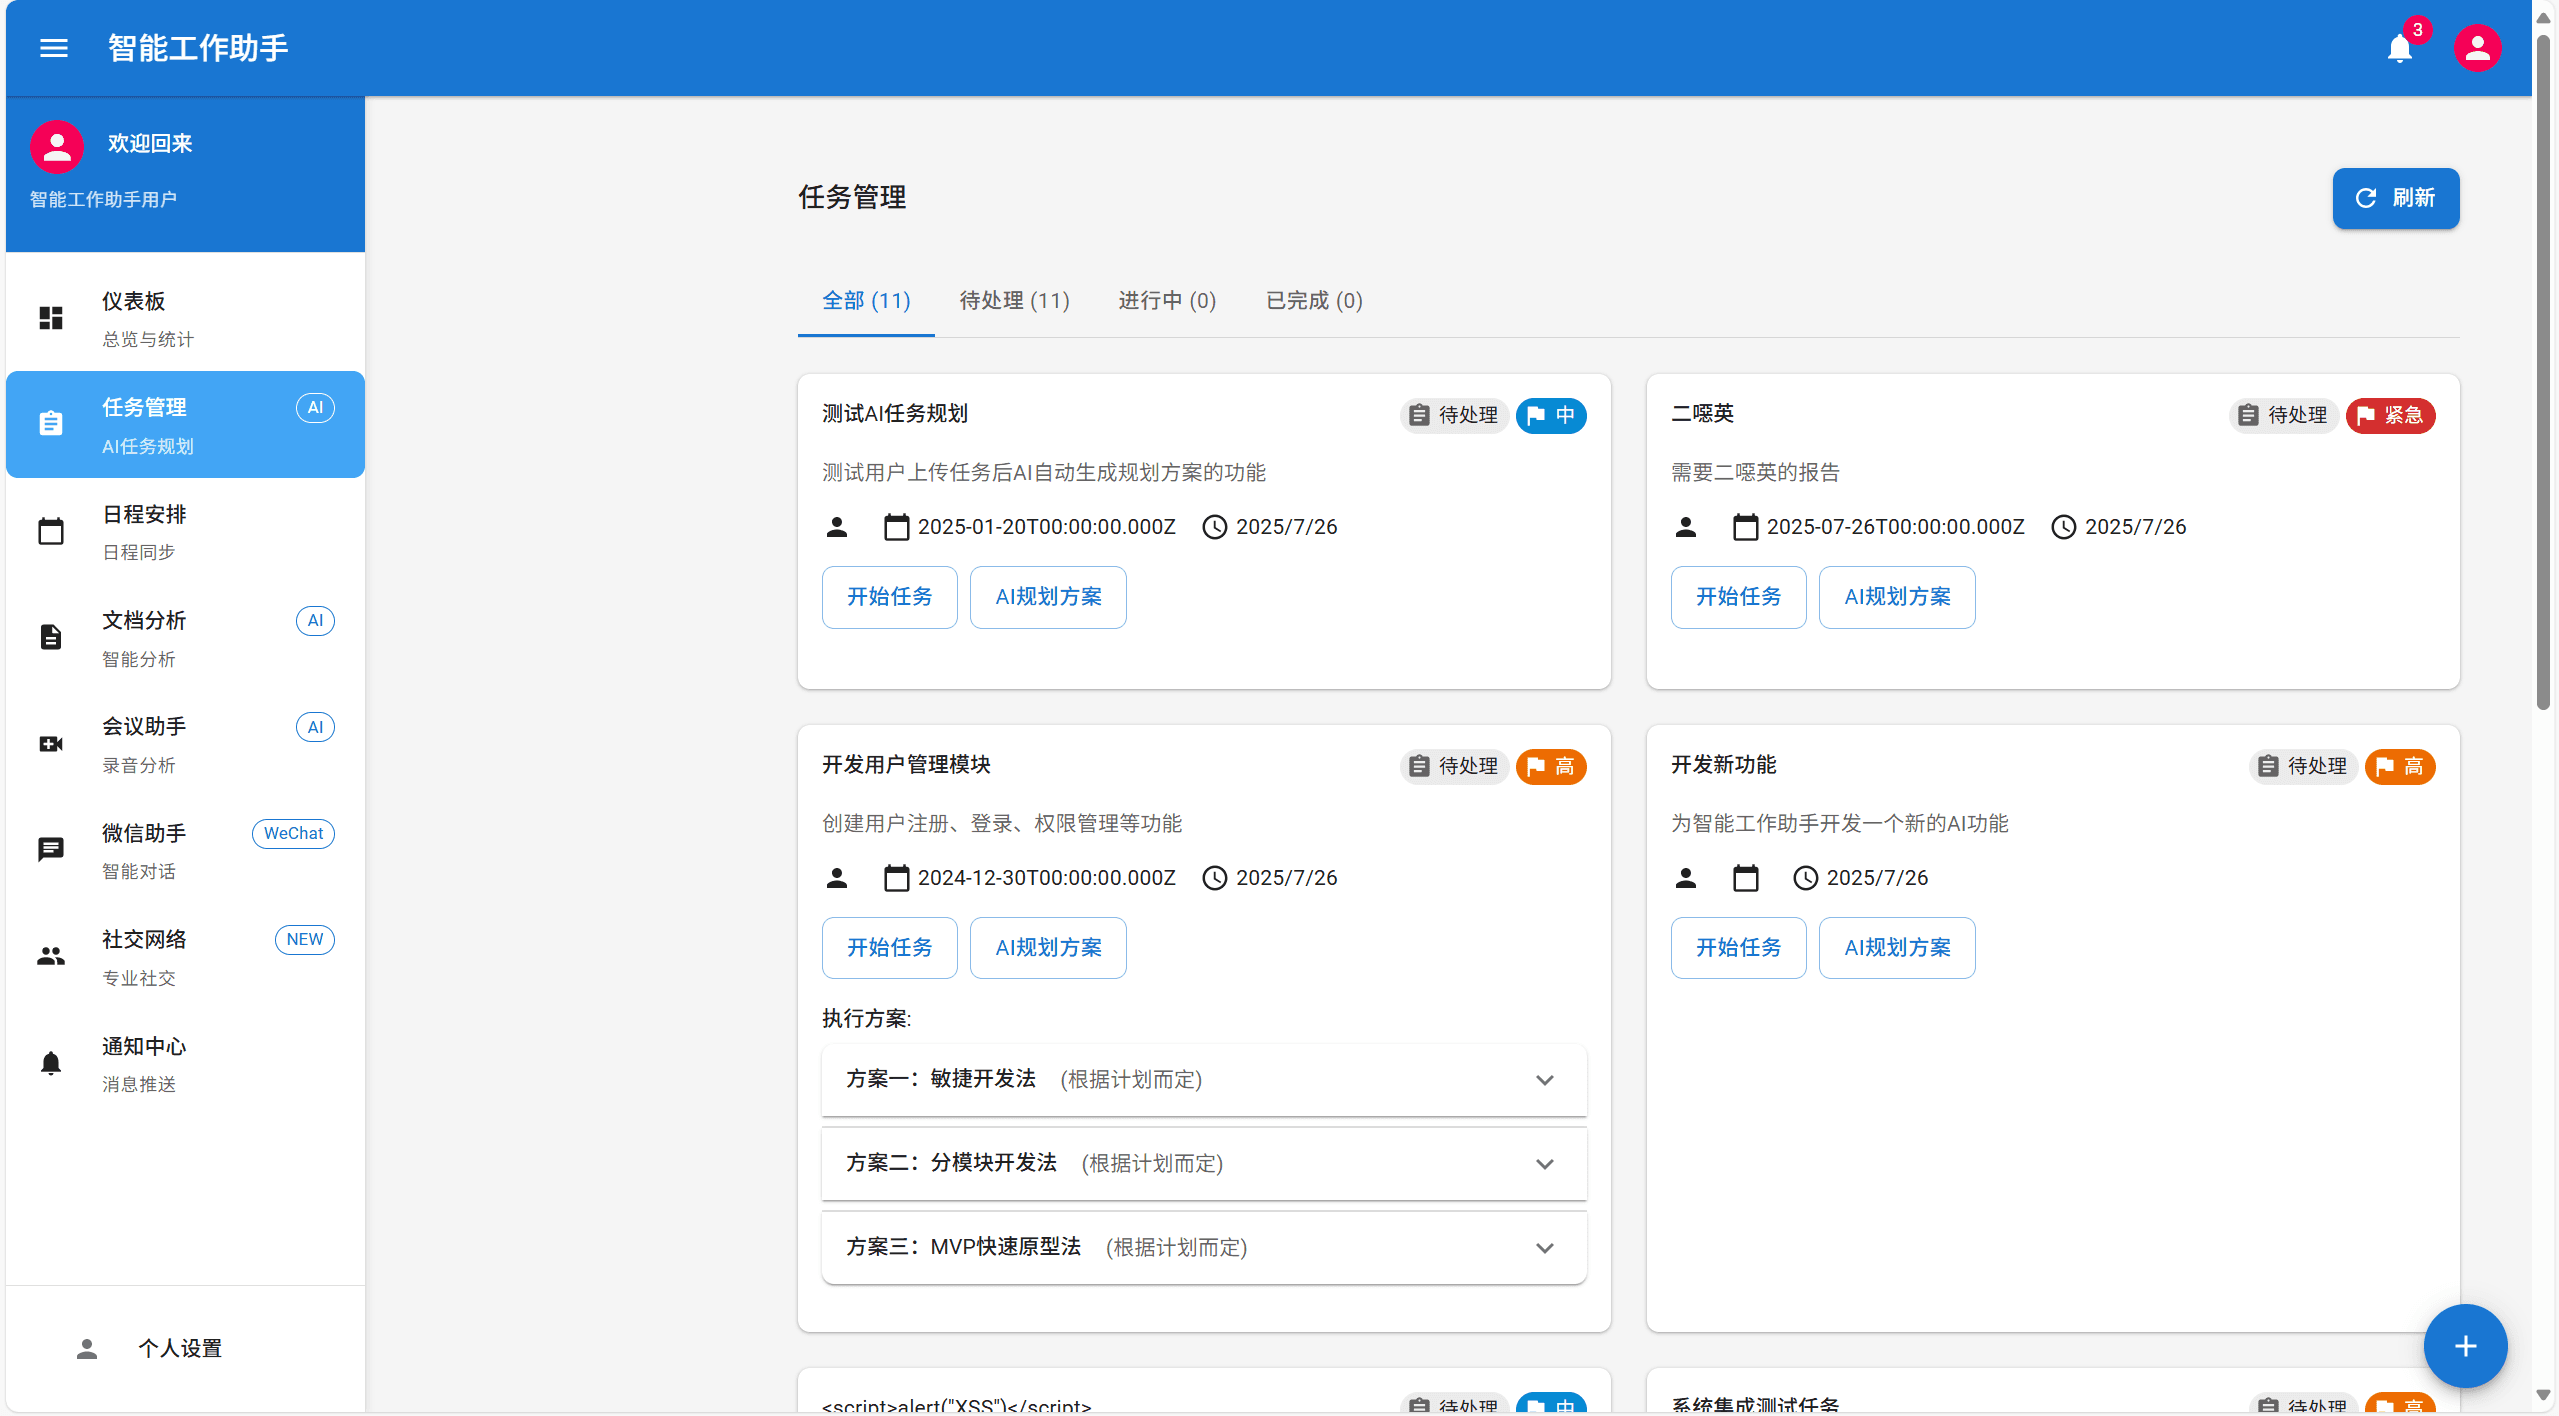2559x1416 pixels.
Task: Switch to the 已完成 (0) tab
Action: (x=1314, y=301)
